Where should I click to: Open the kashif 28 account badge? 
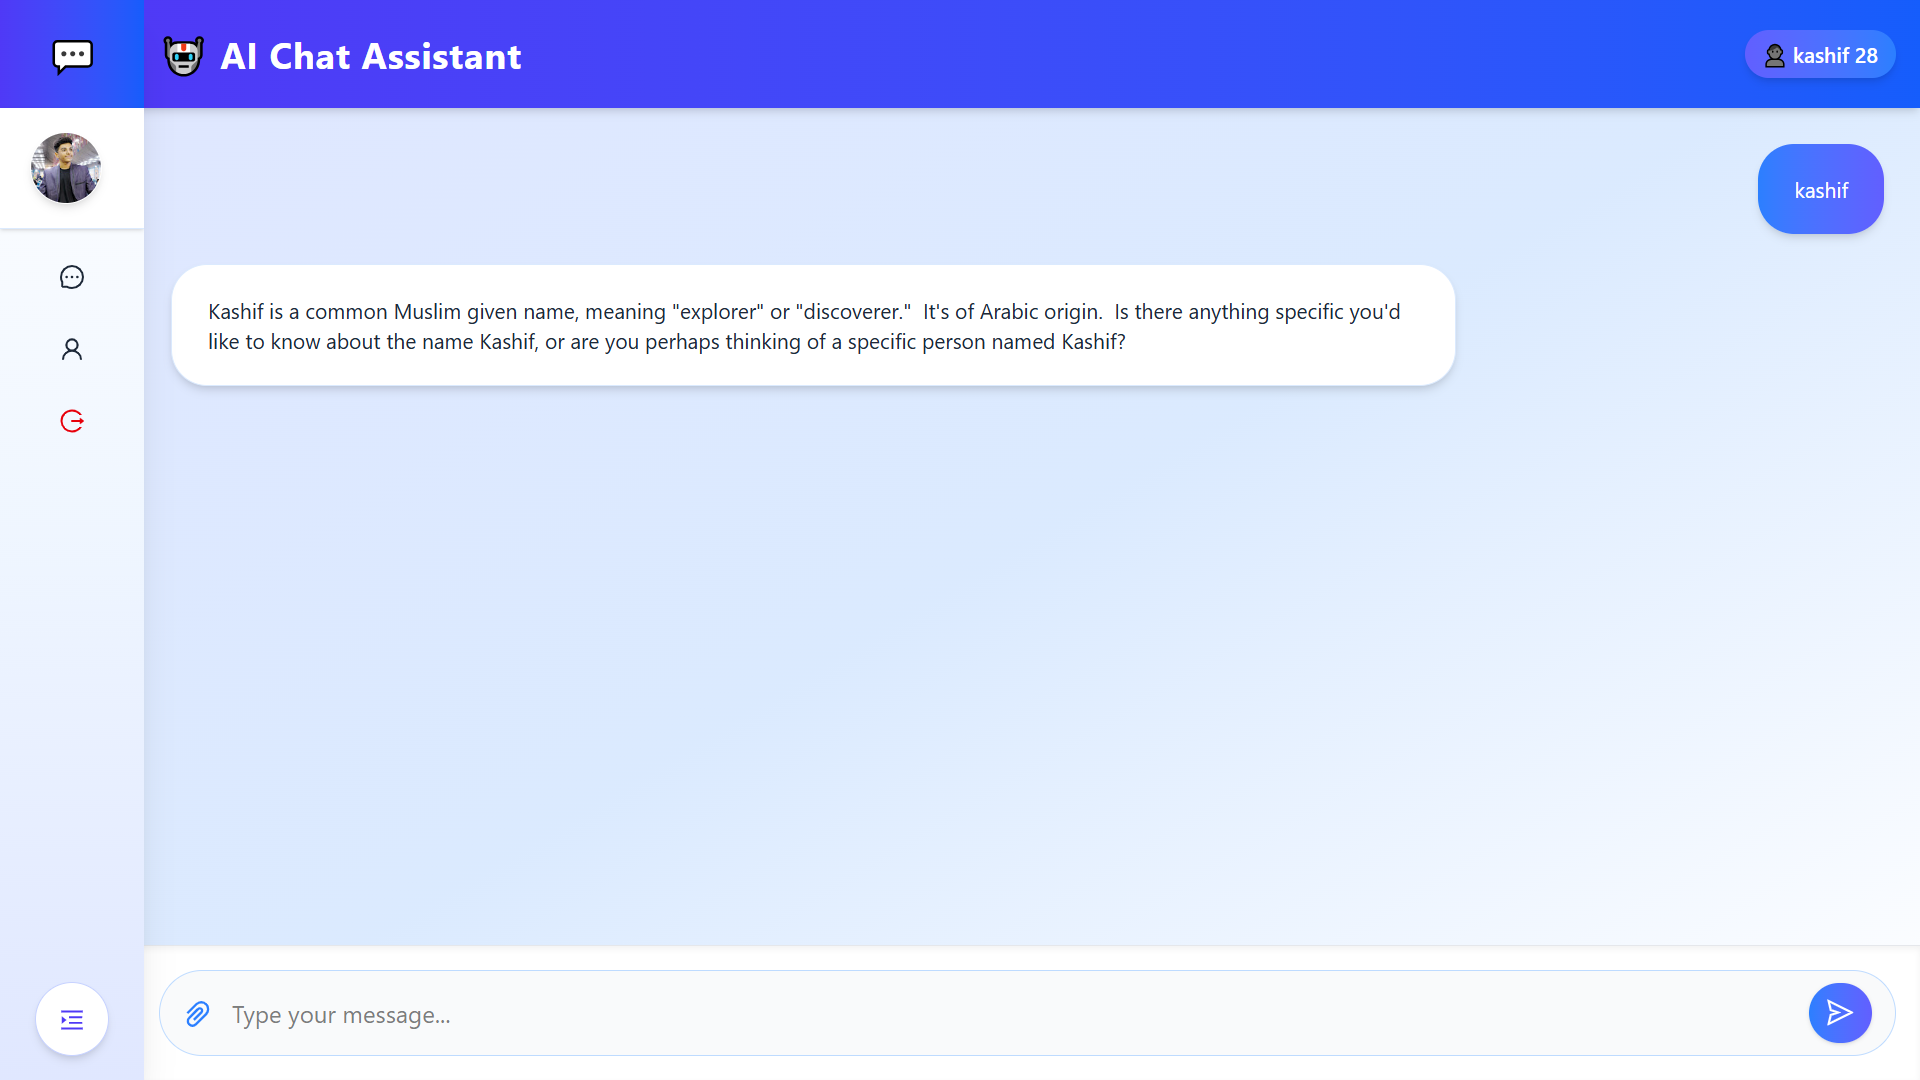coord(1819,55)
